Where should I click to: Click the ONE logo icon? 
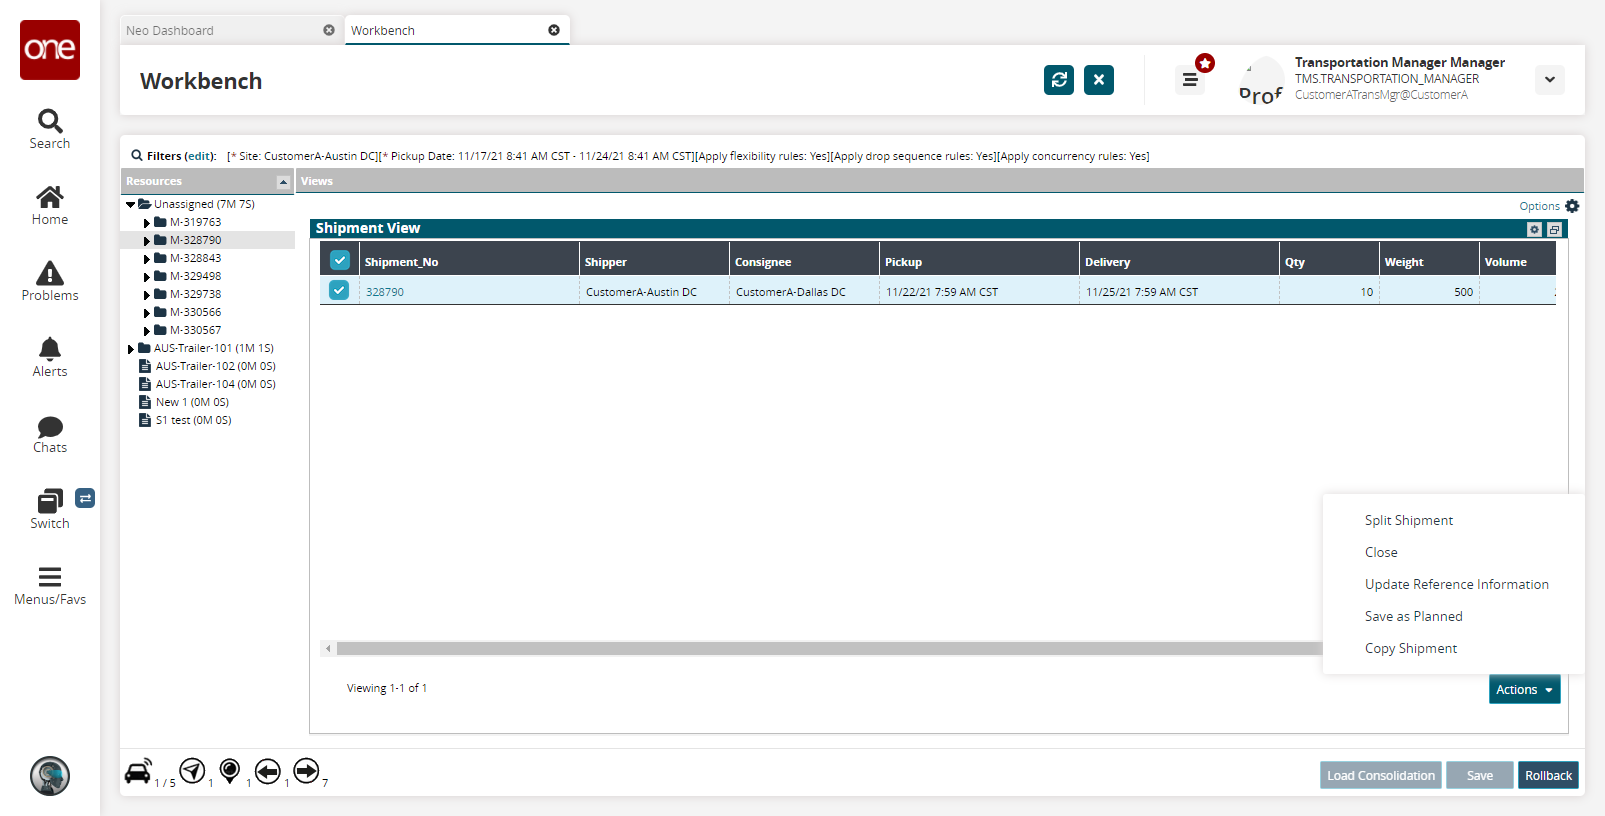coord(50,50)
